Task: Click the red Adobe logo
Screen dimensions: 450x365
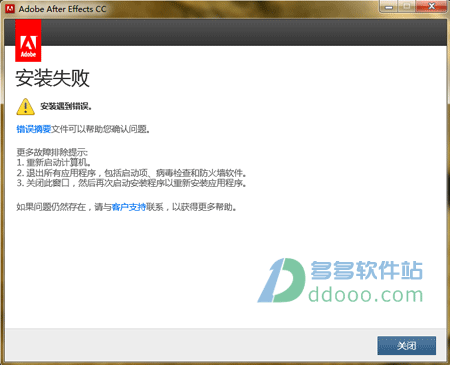Action: 28,40
